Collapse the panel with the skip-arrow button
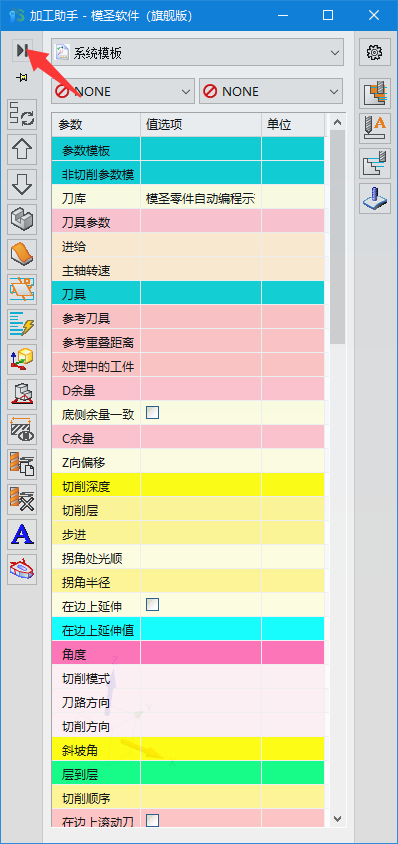398x844 pixels. [22, 51]
